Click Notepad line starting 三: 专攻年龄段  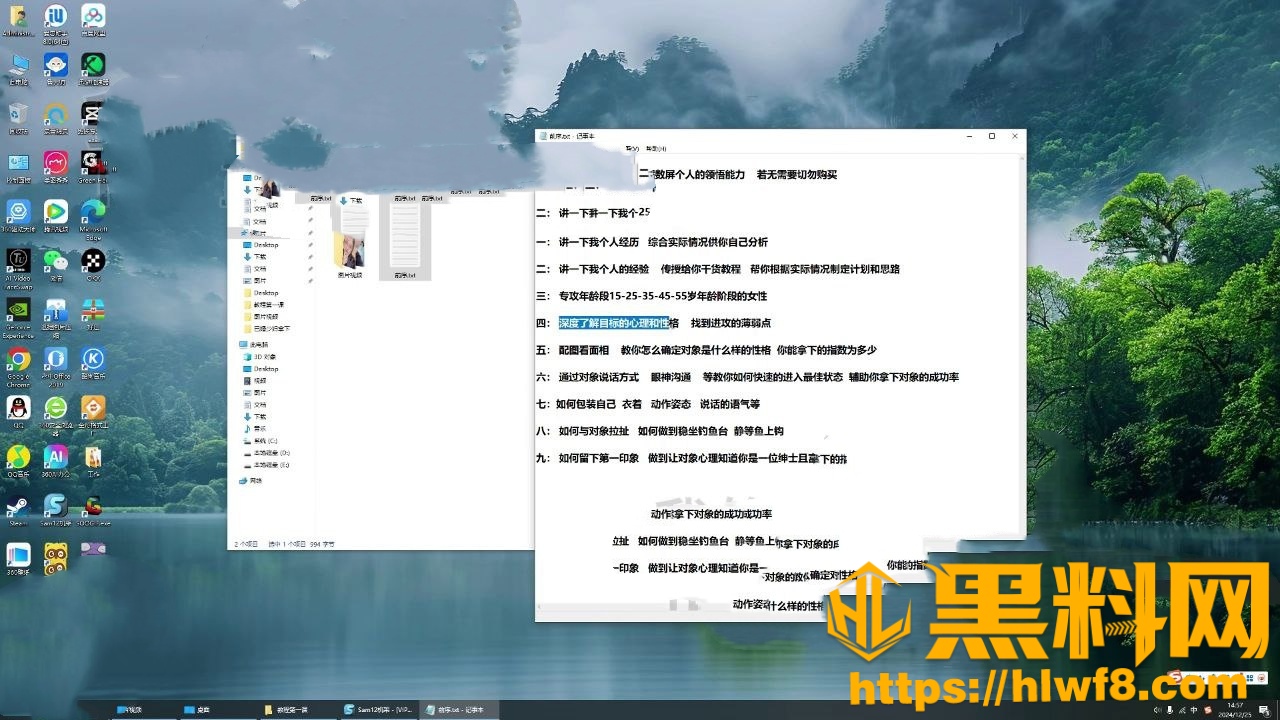(652, 296)
